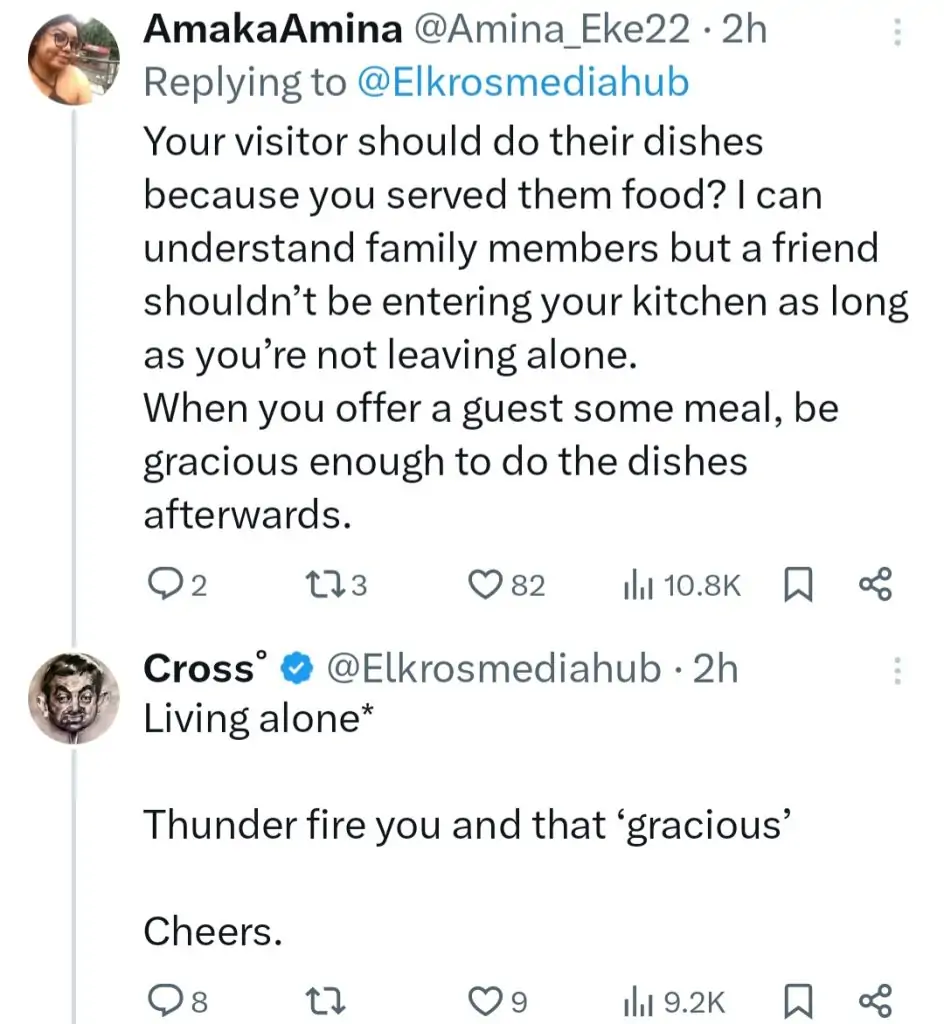View Cross's profile avatar
Viewport: 944px width, 1024px height.
72,697
